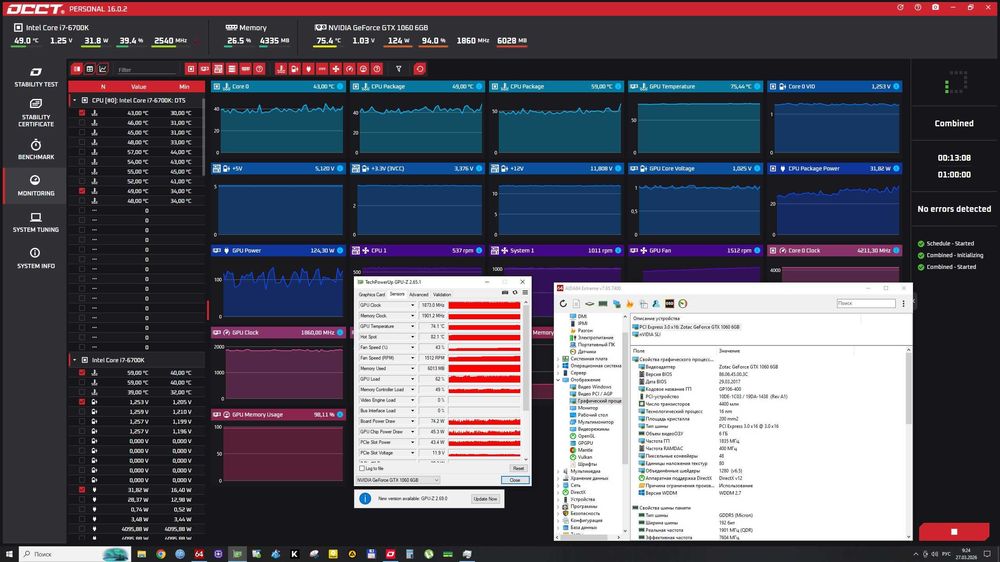1000x562 pixels.
Task: Stop the OCCT test with the red stop button
Action: 954,531
